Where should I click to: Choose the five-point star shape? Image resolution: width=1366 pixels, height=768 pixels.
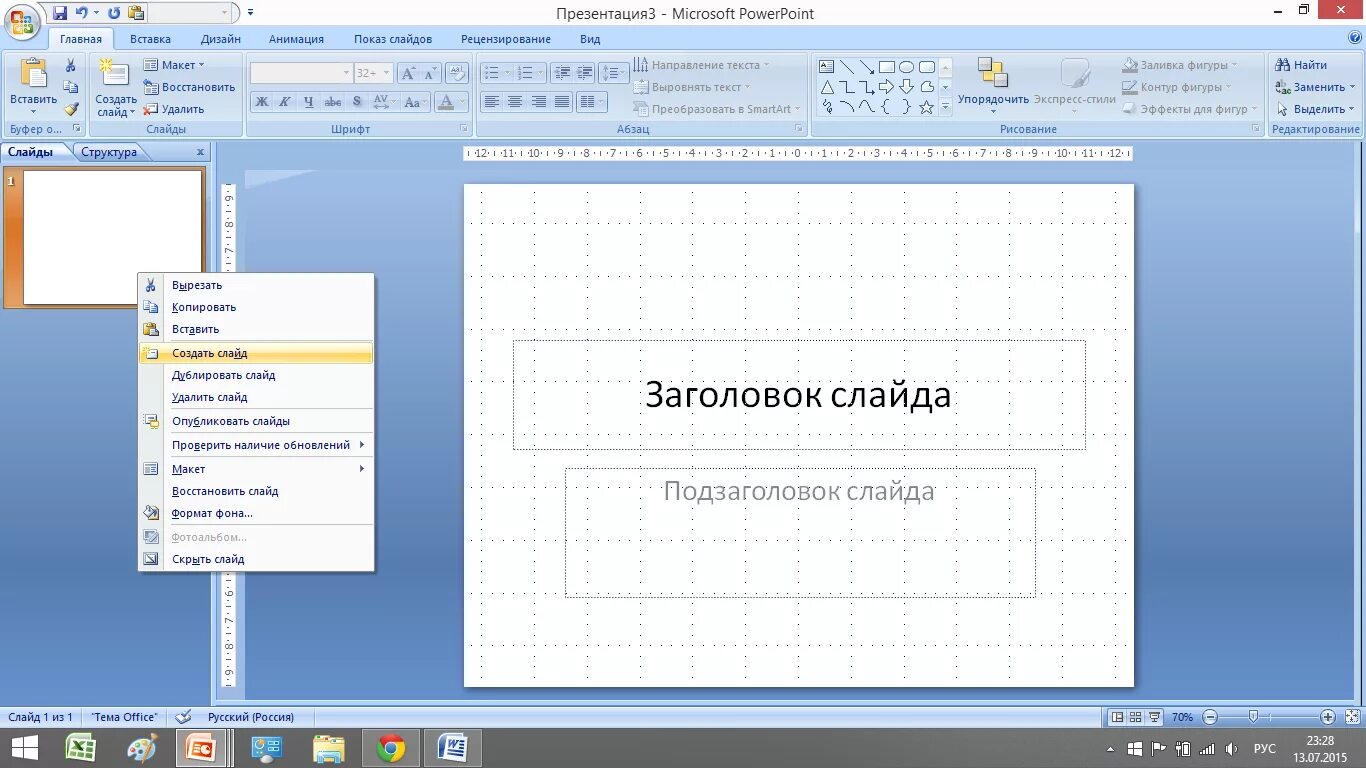pos(927,107)
